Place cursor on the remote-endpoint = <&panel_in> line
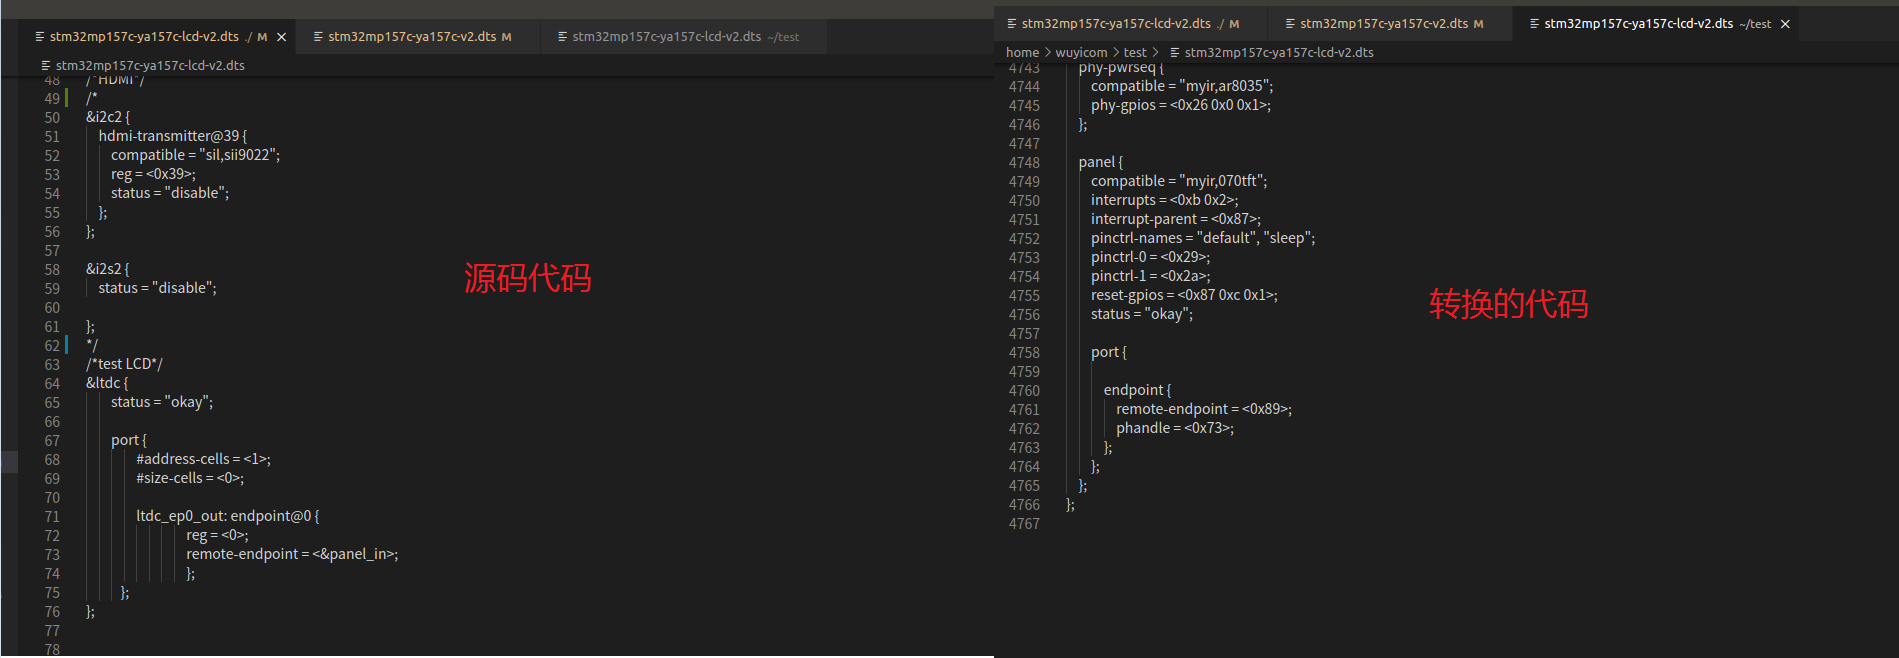The image size is (1899, 658). point(292,554)
